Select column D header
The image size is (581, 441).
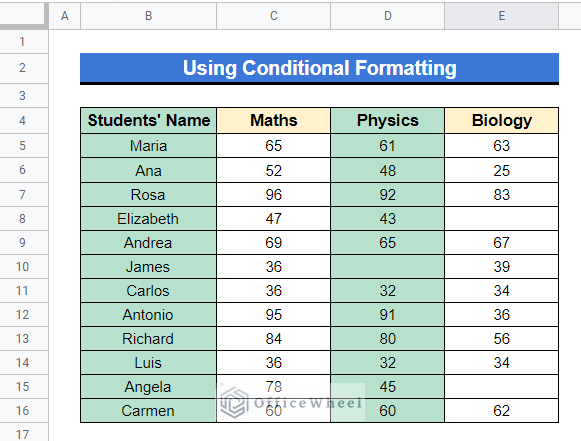(387, 16)
